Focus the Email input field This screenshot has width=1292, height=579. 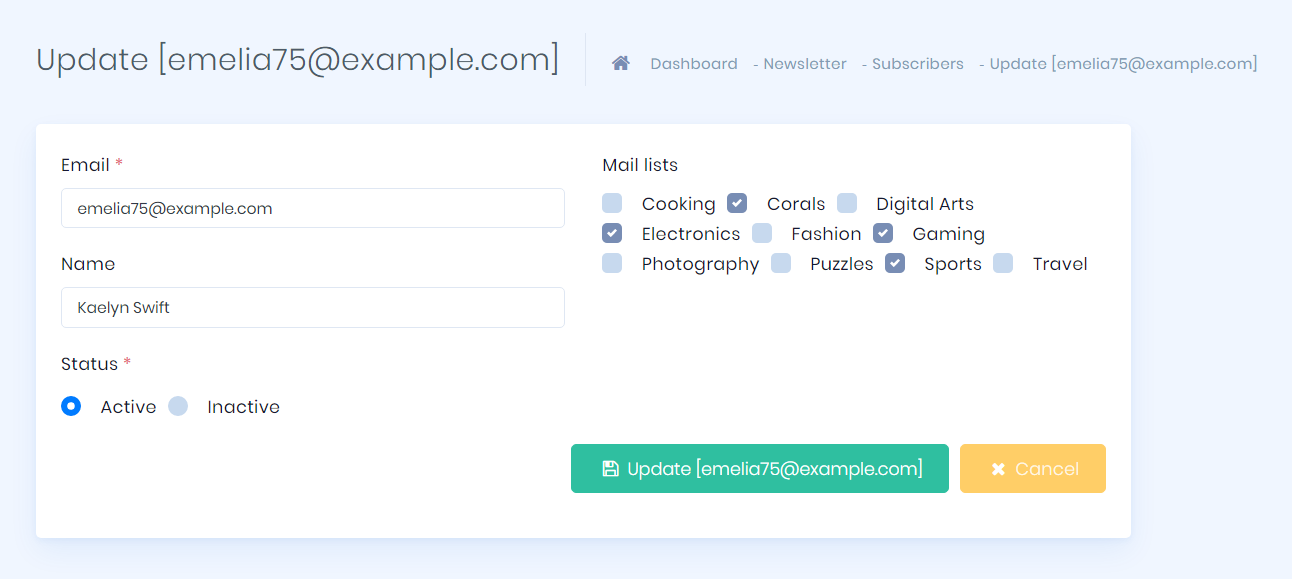313,208
